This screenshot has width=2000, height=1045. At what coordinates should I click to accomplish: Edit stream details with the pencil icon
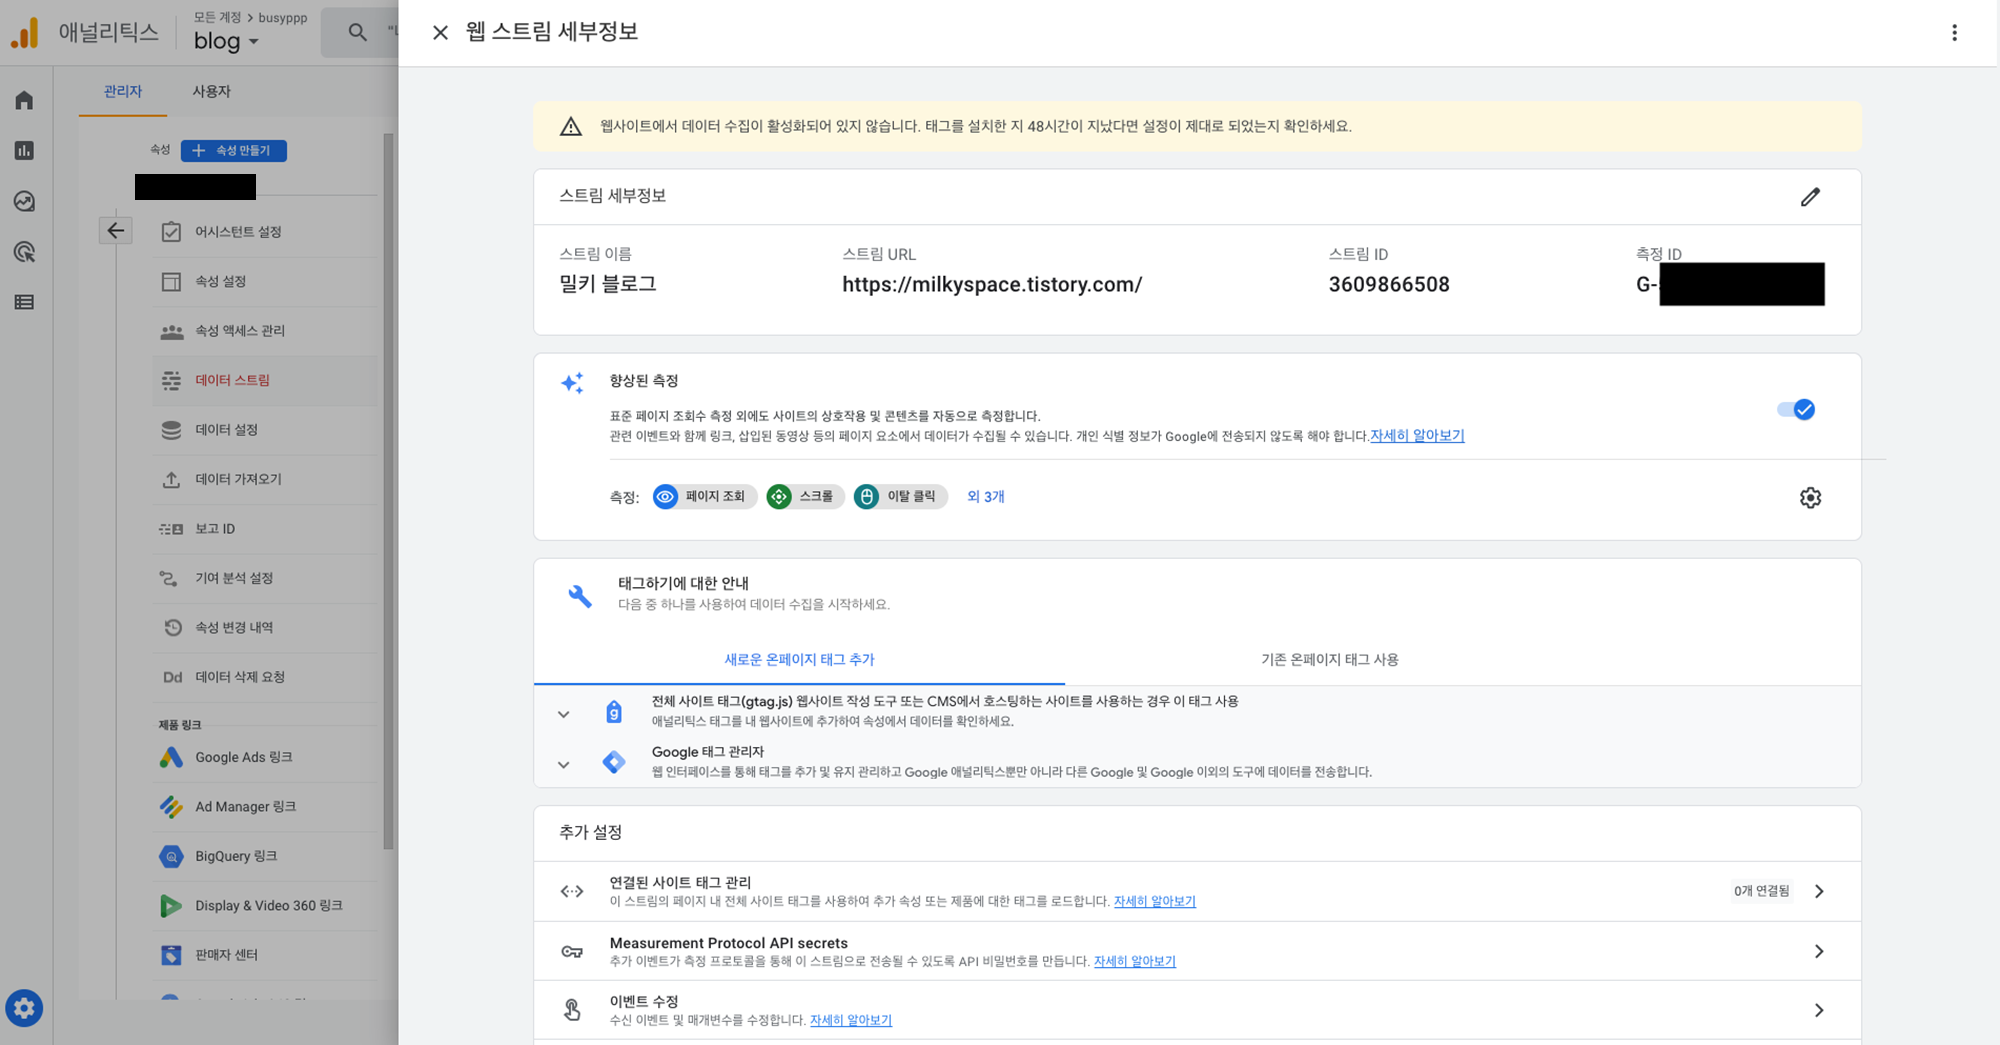1810,196
